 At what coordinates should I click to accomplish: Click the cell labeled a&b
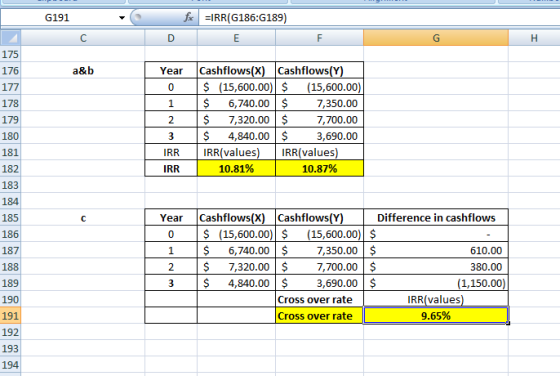83,71
